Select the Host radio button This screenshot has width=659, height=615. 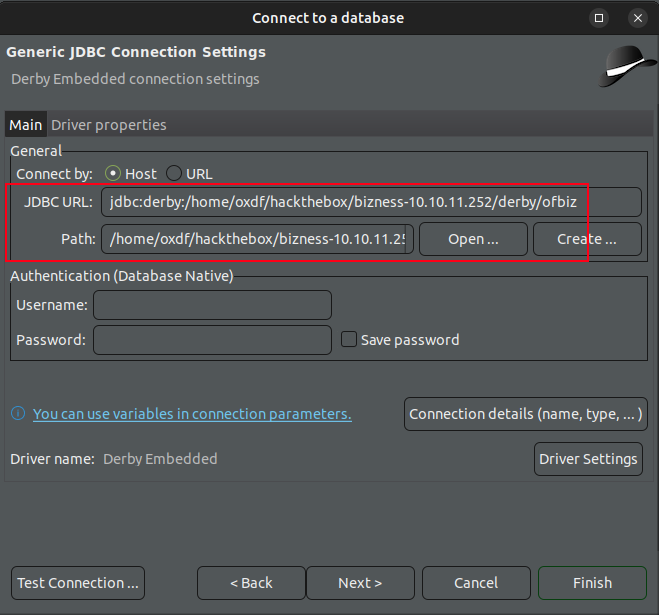[x=114, y=173]
